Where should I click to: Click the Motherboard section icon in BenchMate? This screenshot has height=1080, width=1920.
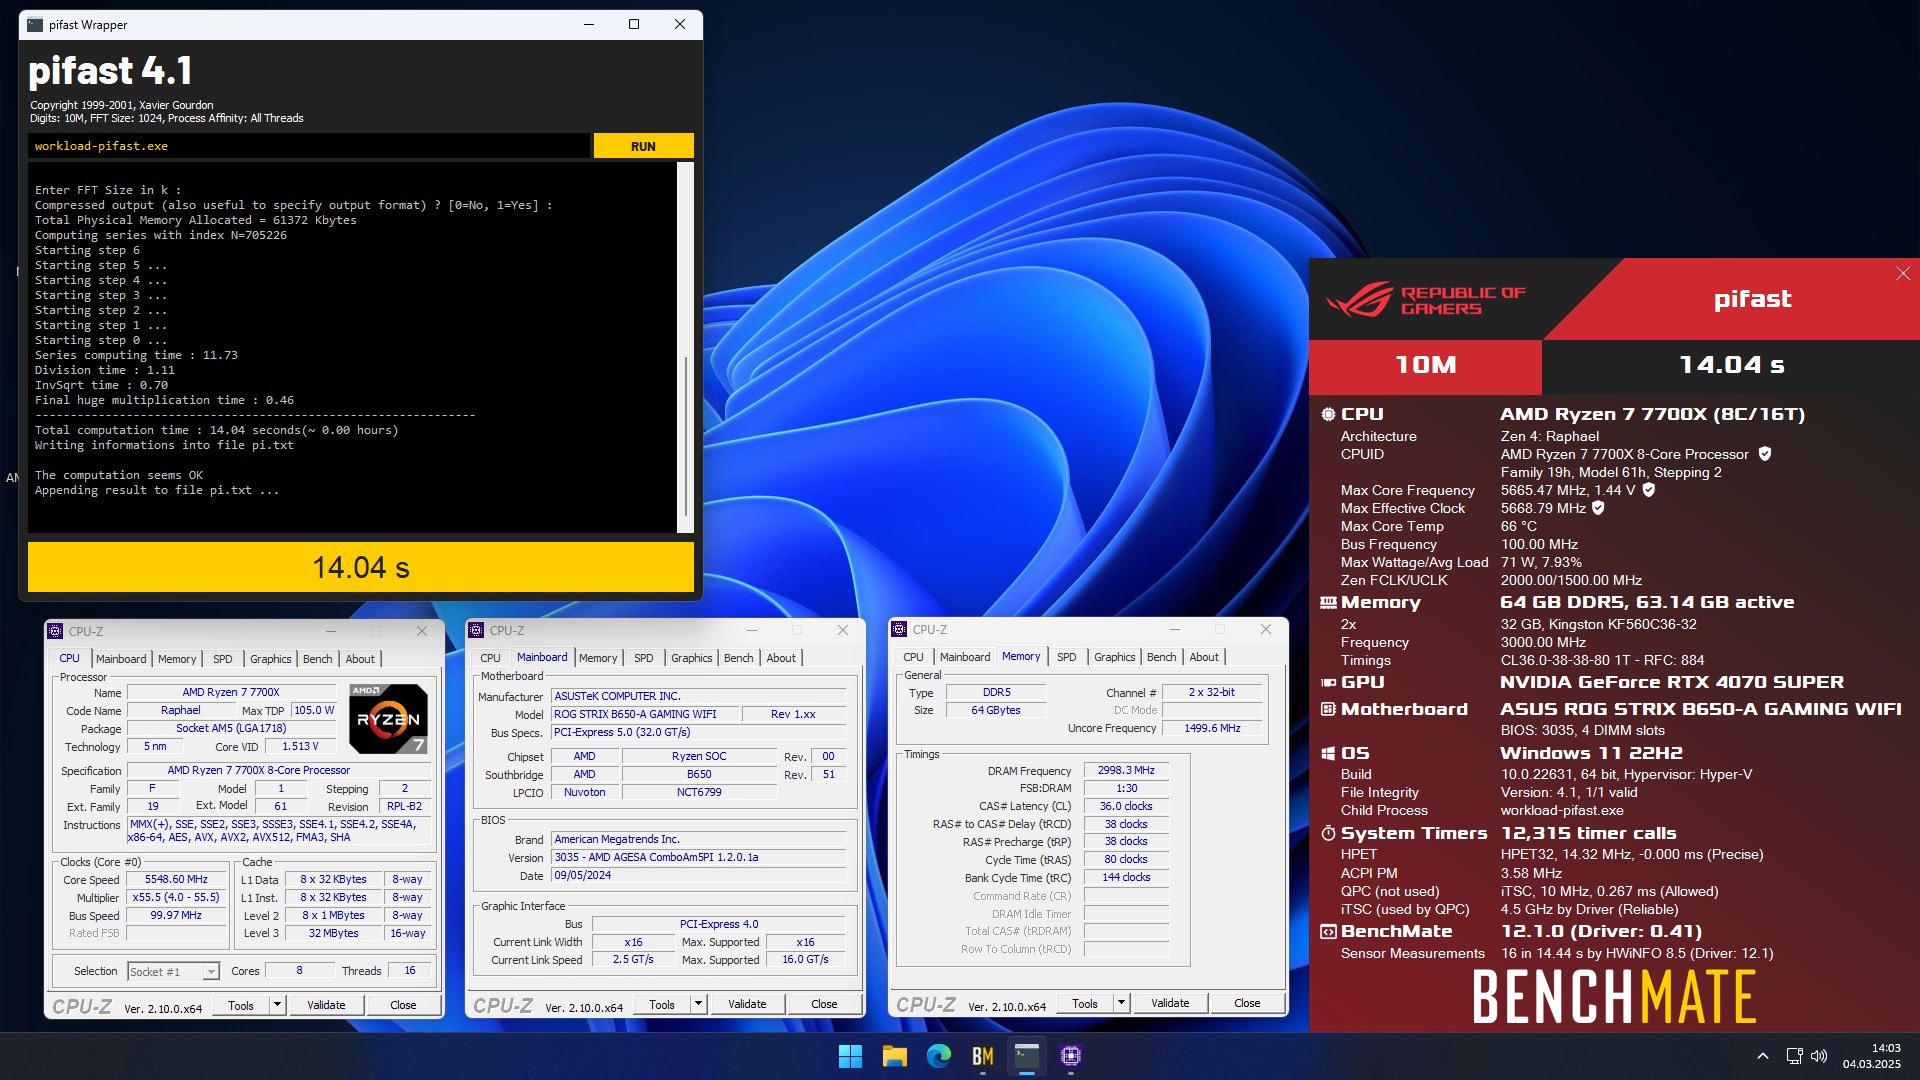(1328, 709)
